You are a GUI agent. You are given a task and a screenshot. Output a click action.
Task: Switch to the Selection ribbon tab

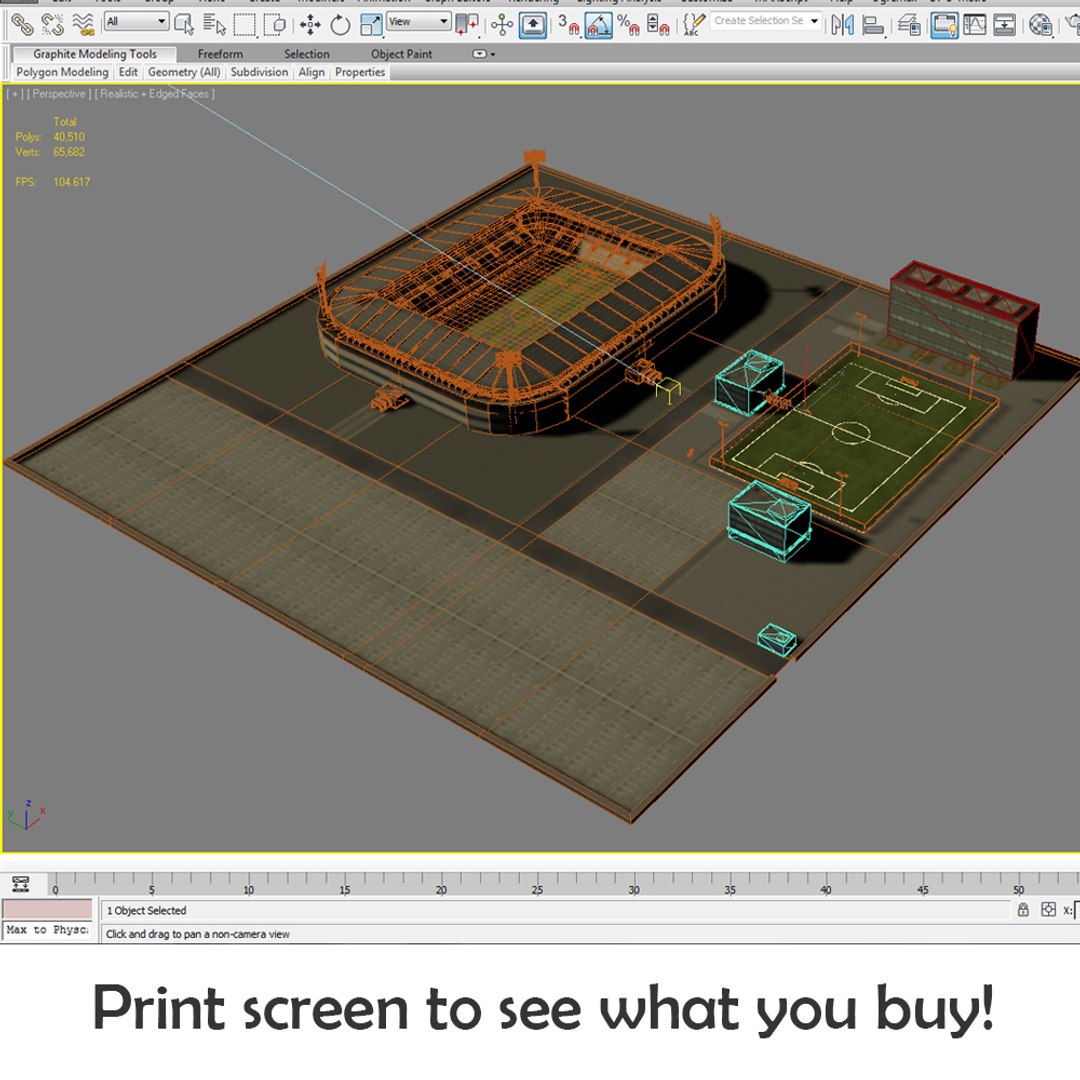307,54
